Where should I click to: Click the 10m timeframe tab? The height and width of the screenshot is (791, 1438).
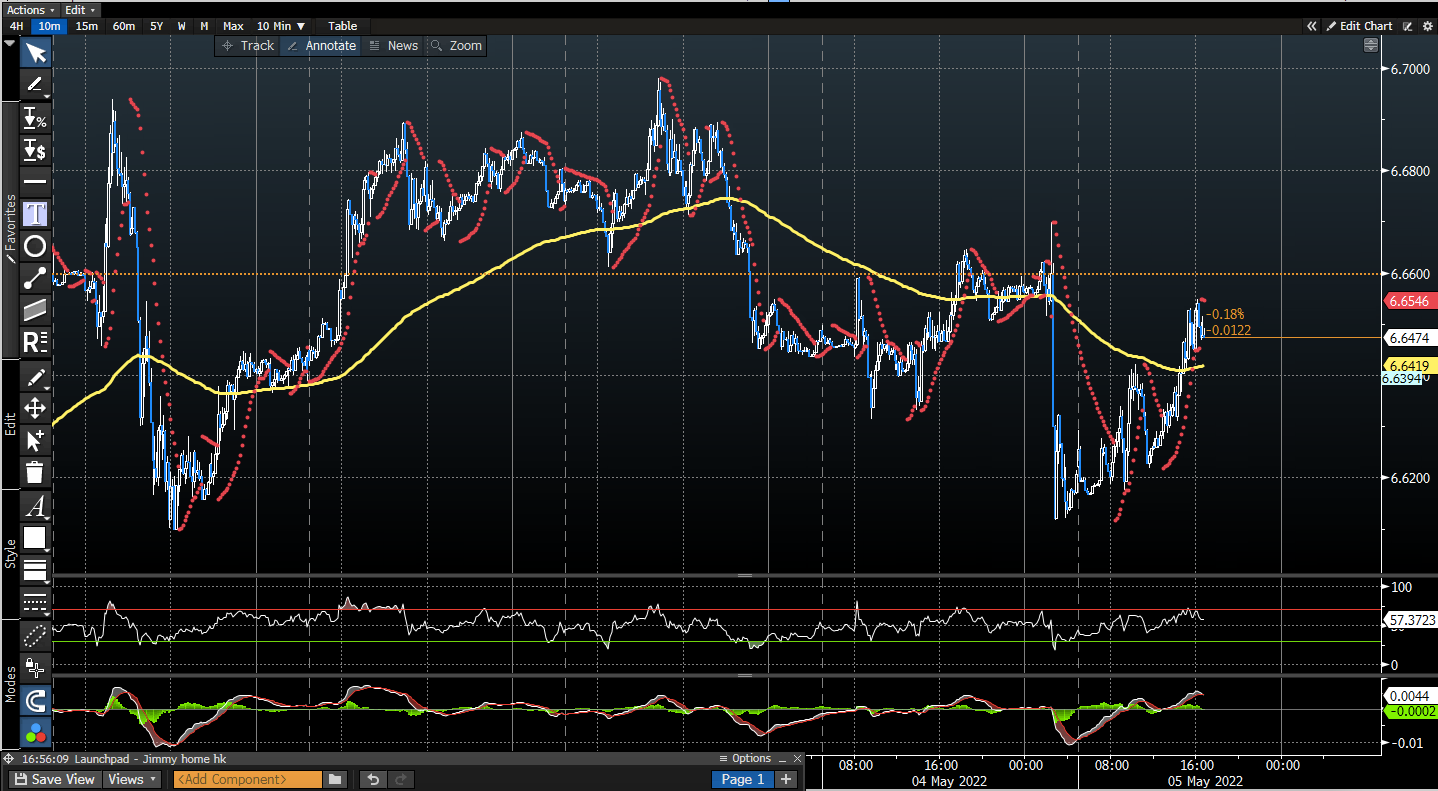pyautogui.click(x=49, y=26)
